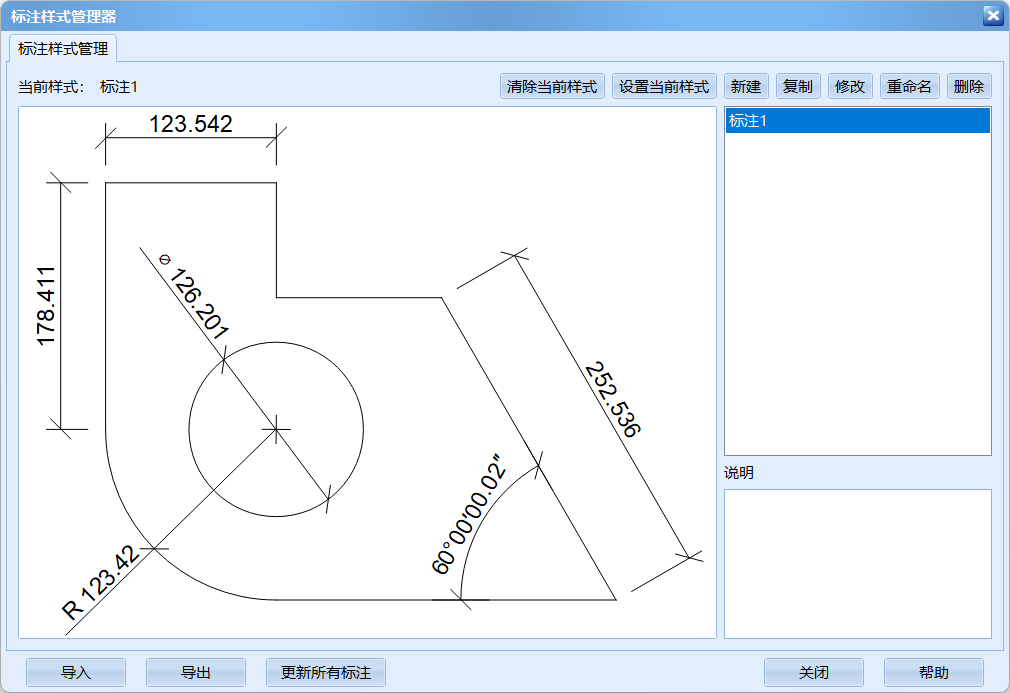Click the 252.536 aligned dimension in preview

[x=611, y=400]
